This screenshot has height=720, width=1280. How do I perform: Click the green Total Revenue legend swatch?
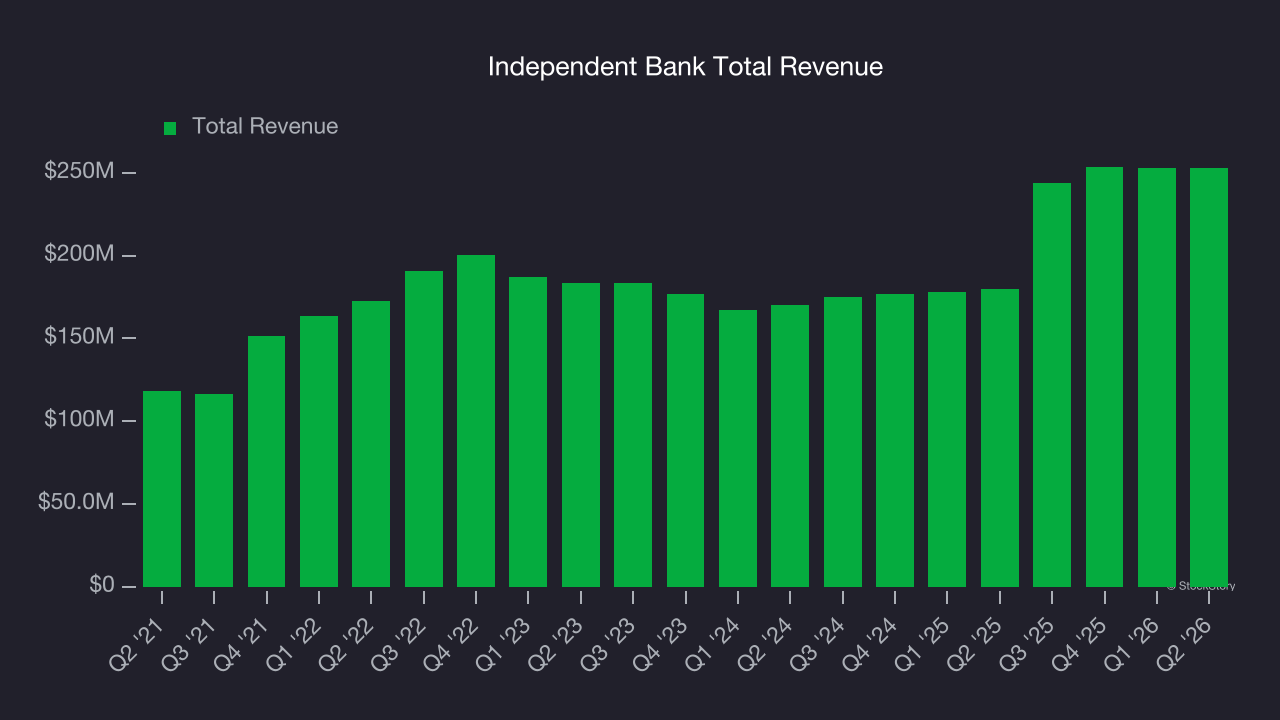170,128
